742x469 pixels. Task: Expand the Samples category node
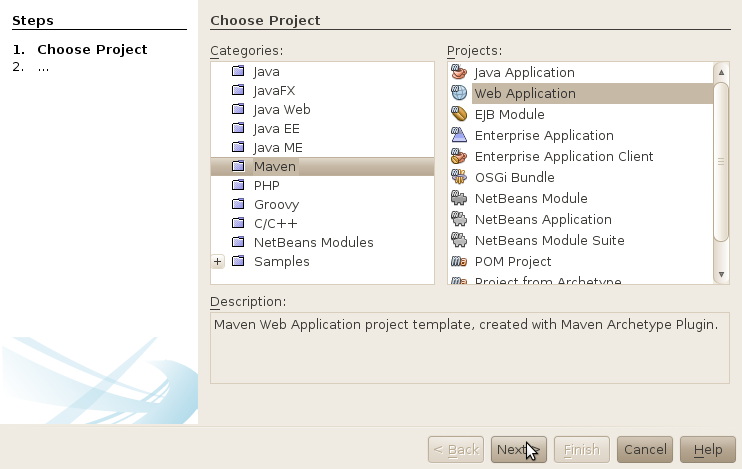(x=218, y=261)
